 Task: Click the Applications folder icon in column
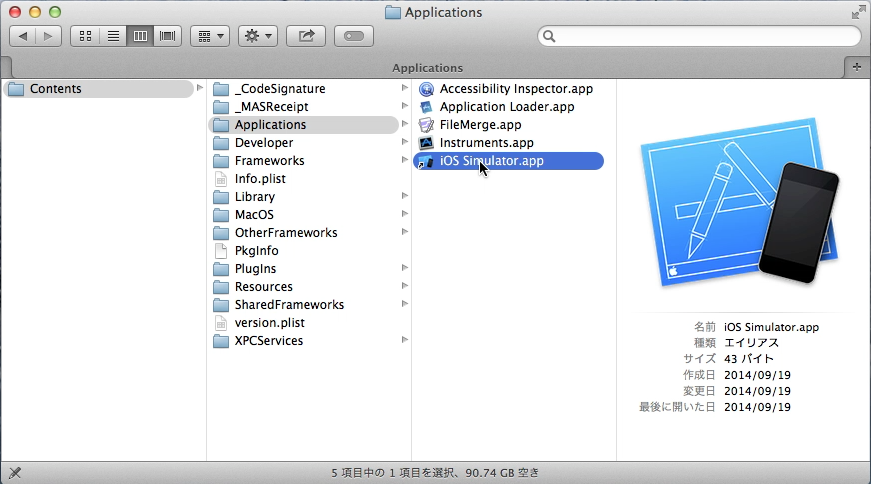click(221, 124)
